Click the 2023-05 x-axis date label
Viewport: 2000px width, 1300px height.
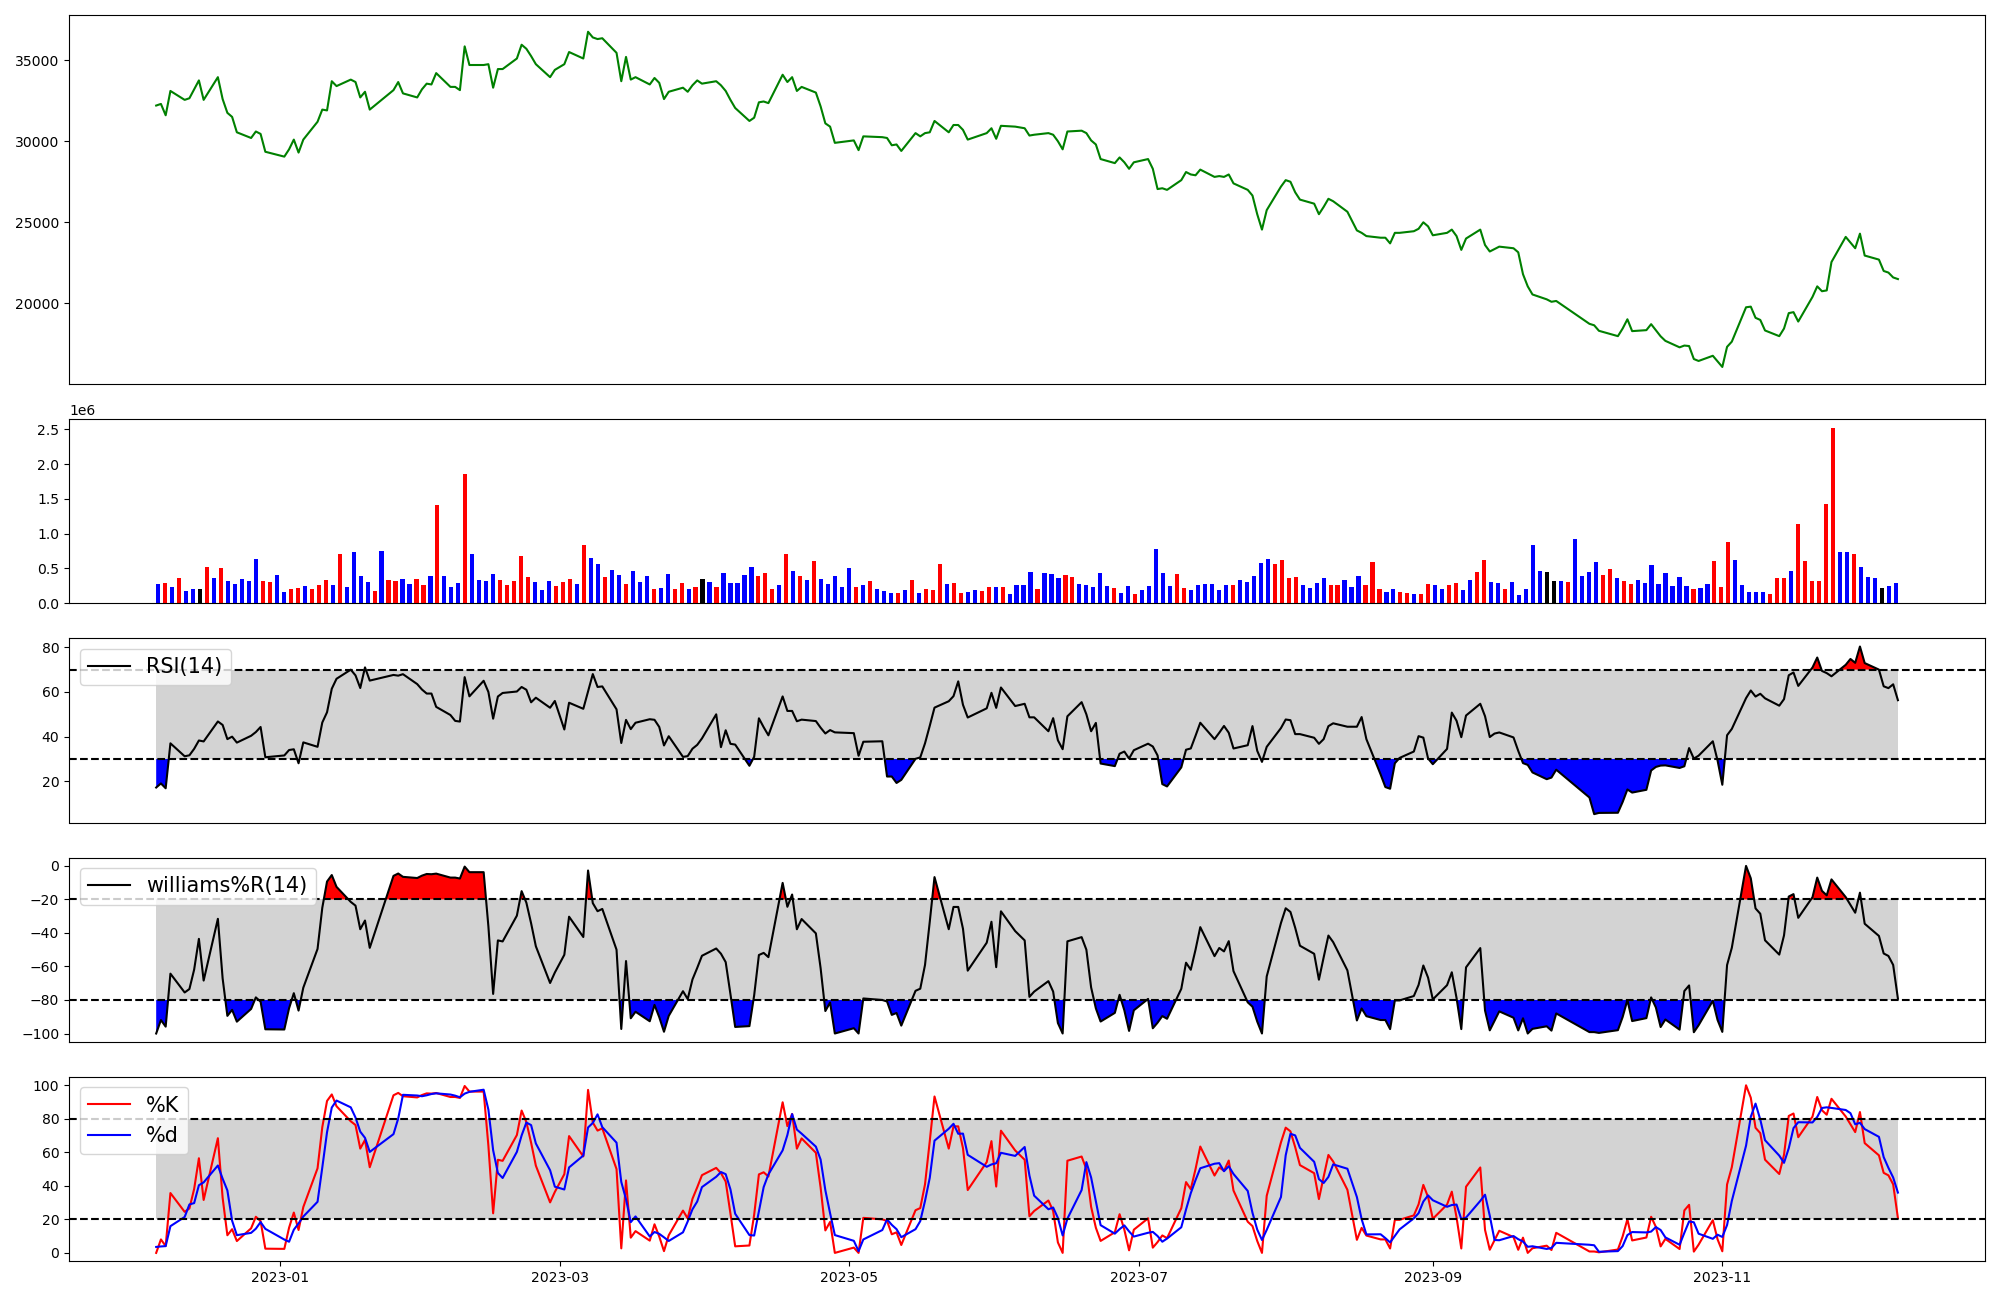(x=849, y=1277)
